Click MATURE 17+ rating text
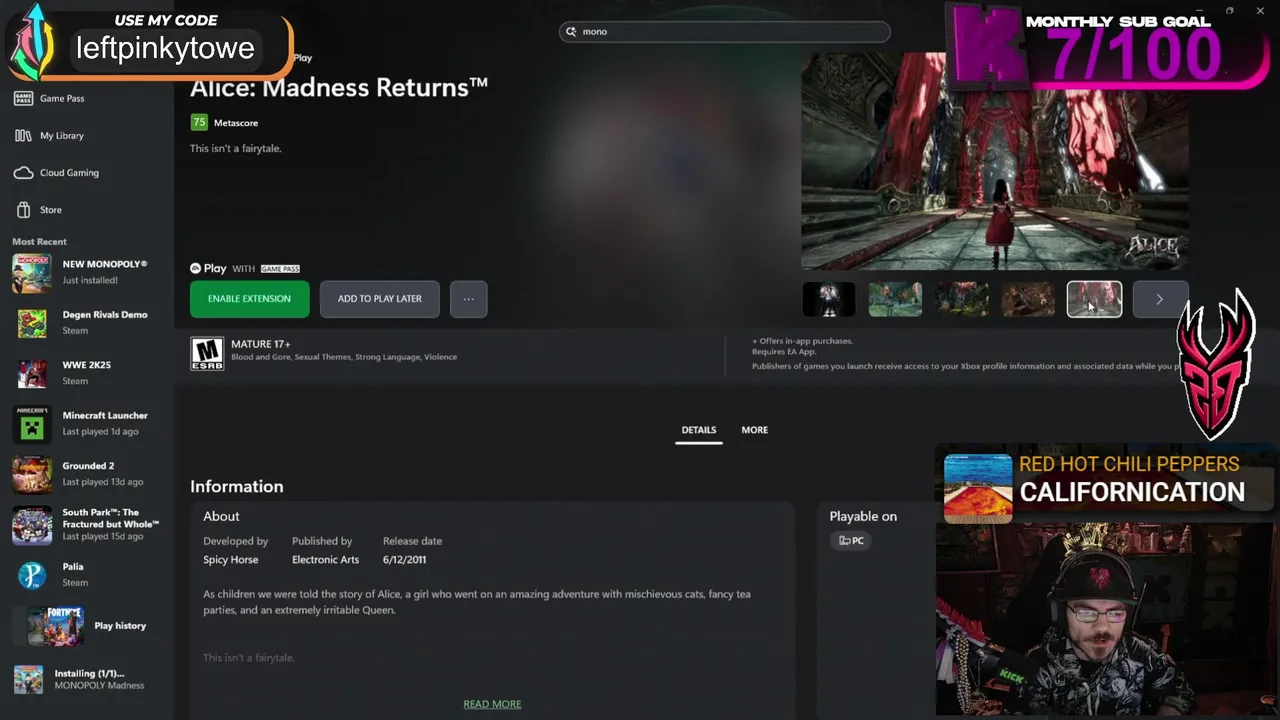The image size is (1280, 720). pyautogui.click(x=261, y=344)
